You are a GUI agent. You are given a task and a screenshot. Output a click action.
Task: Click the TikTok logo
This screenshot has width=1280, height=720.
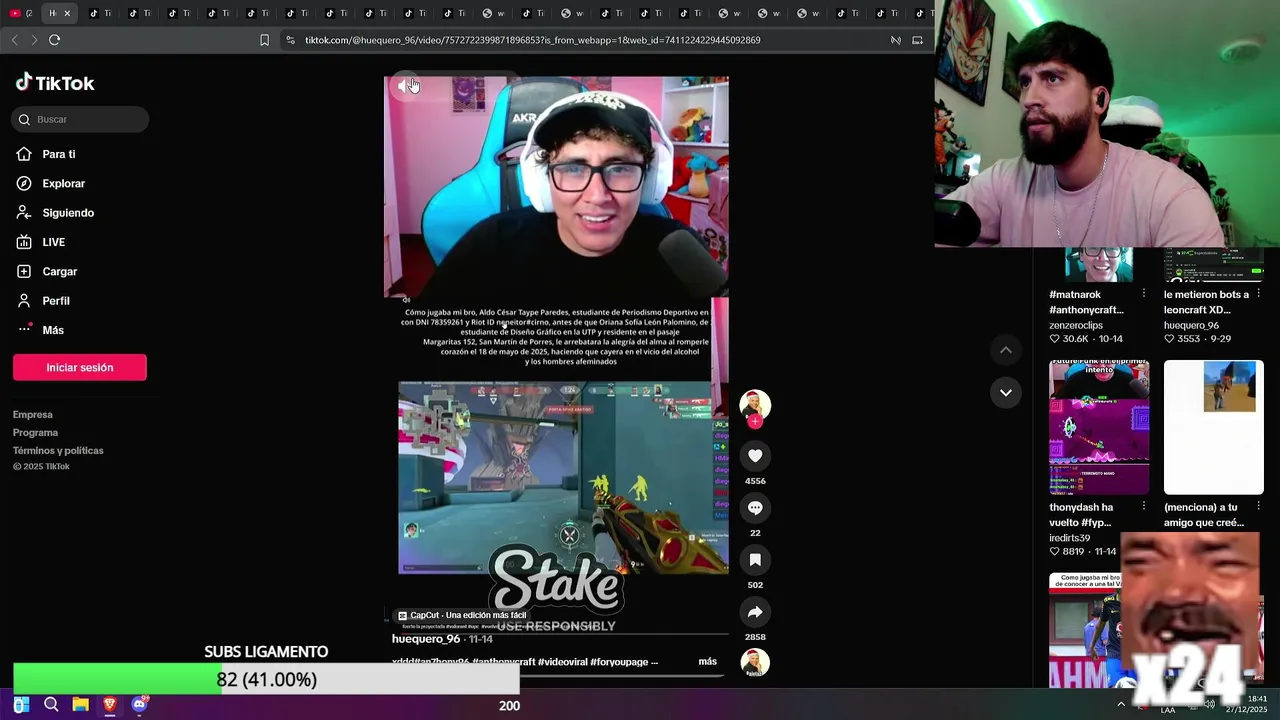[x=55, y=83]
